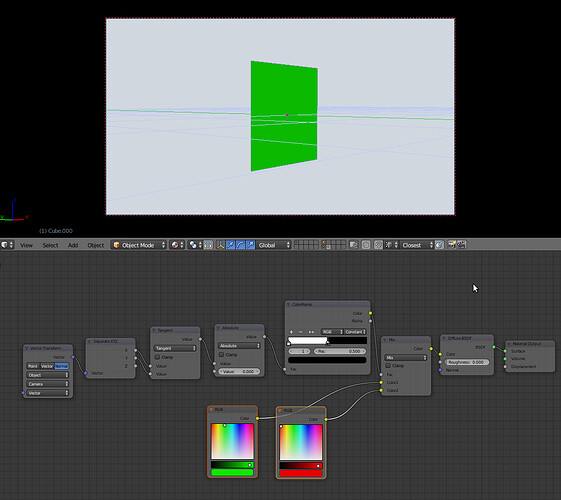This screenshot has height=500, width=561.
Task: Open the Tangent operation dropdown
Action: point(175,348)
